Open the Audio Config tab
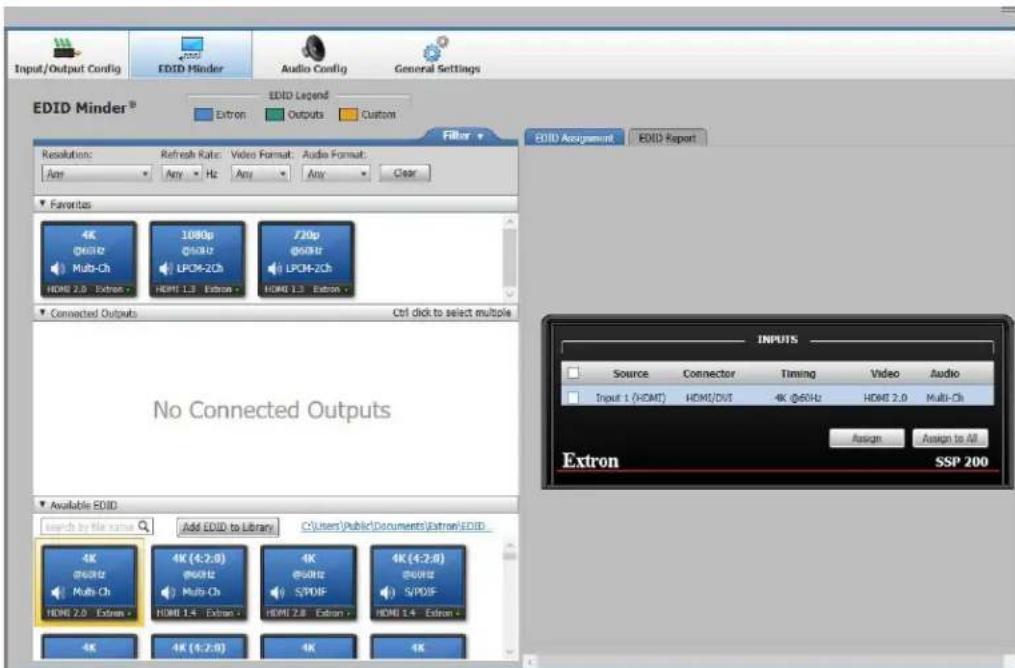The width and height of the screenshot is (1015, 668). [x=314, y=55]
